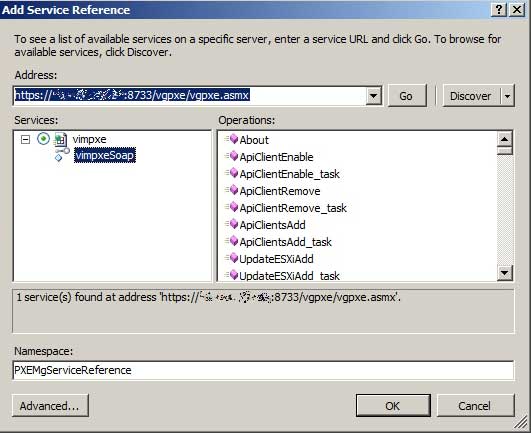Click the icon beside ApiClientRemove
The width and height of the screenshot is (531, 433).
(232, 190)
